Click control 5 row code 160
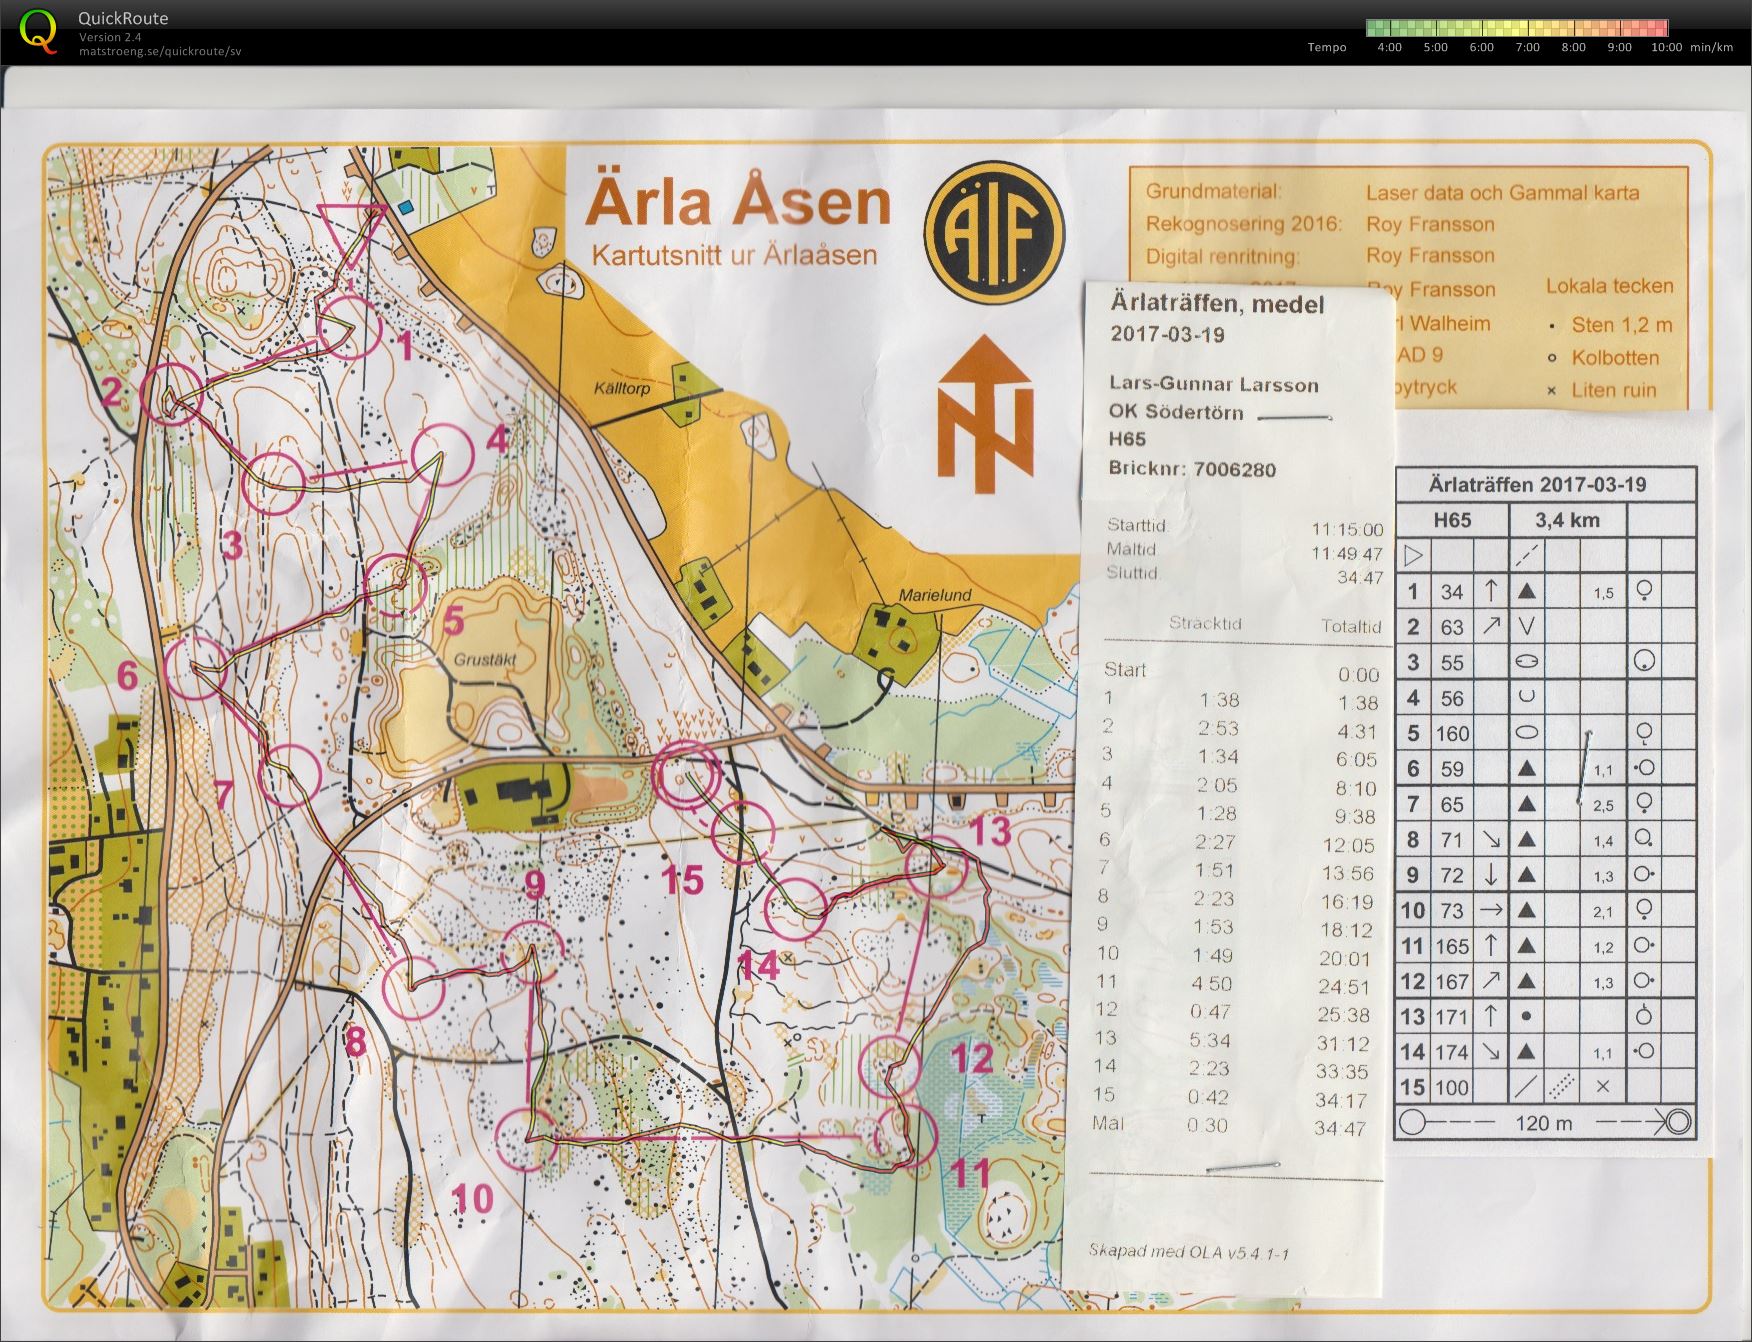1752x1342 pixels. 1452,733
